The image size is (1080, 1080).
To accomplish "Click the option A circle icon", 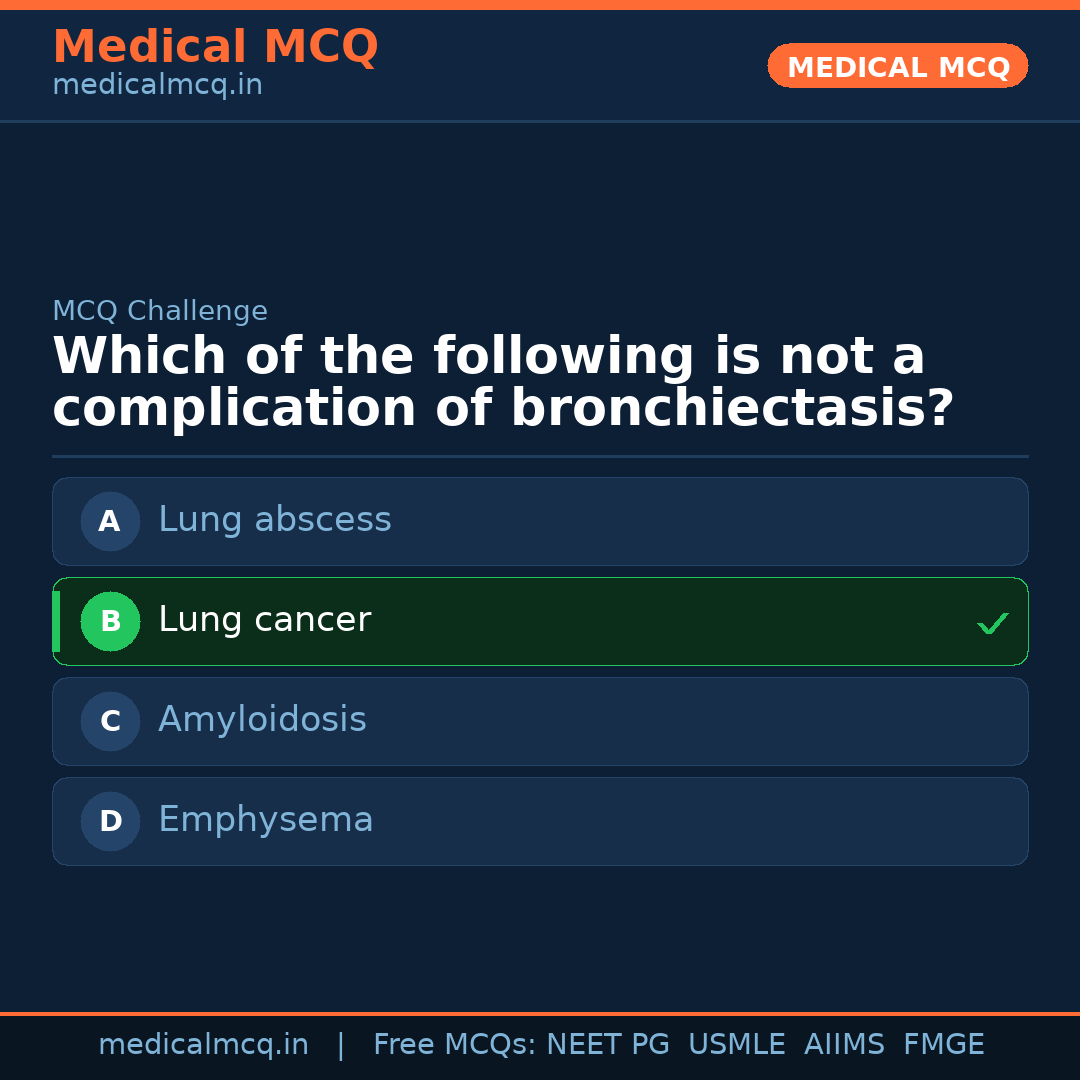I will coord(110,521).
